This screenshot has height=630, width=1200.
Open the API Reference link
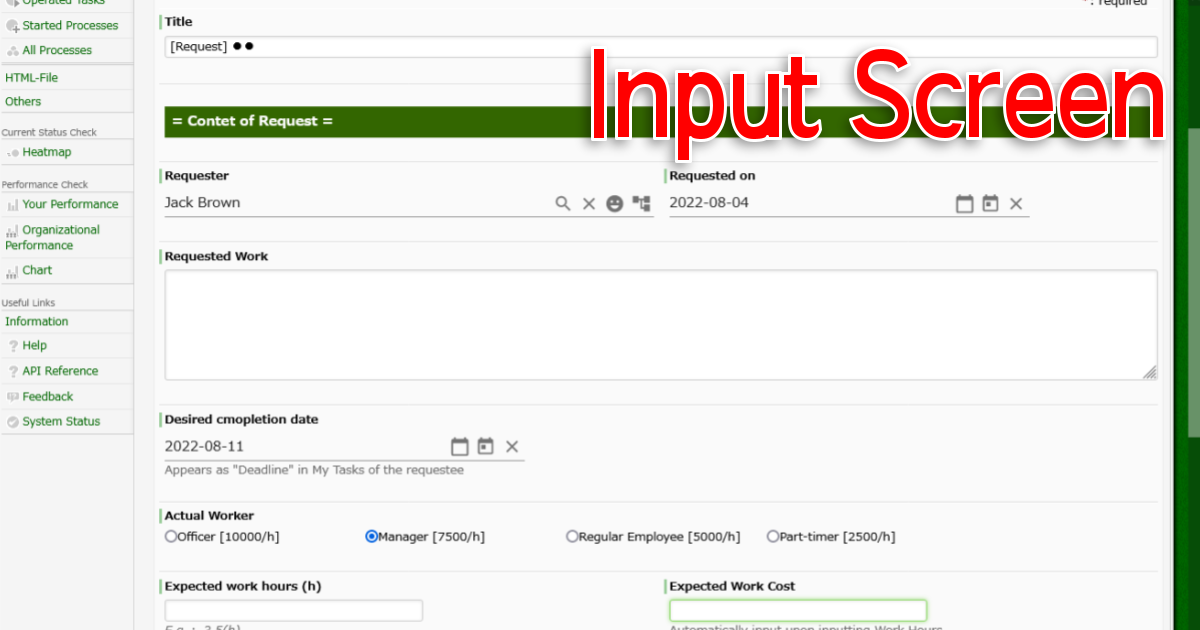point(60,371)
